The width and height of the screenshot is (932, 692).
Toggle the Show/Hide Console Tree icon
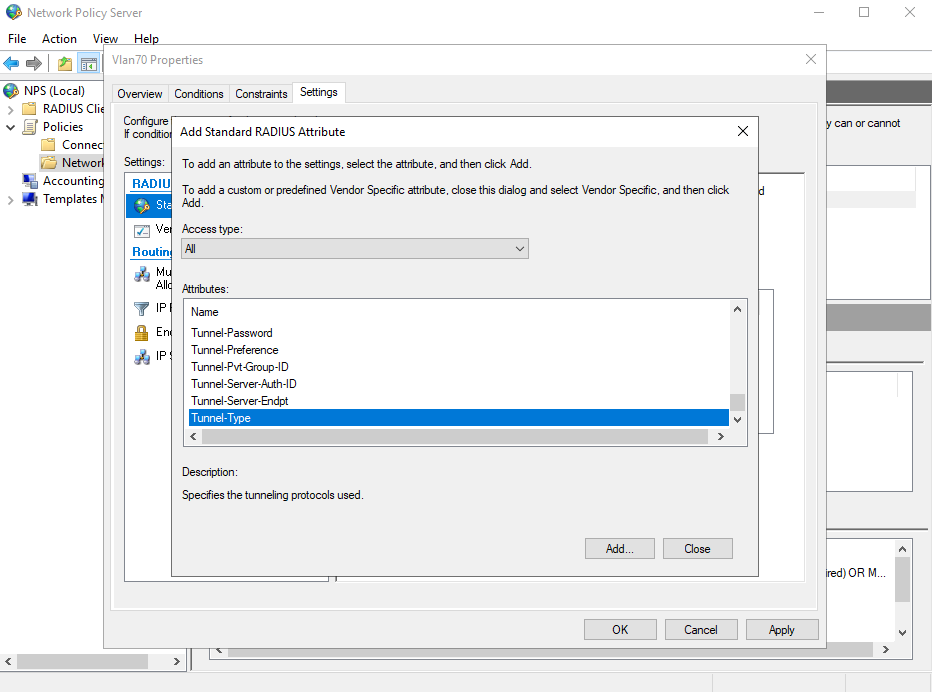pos(89,64)
